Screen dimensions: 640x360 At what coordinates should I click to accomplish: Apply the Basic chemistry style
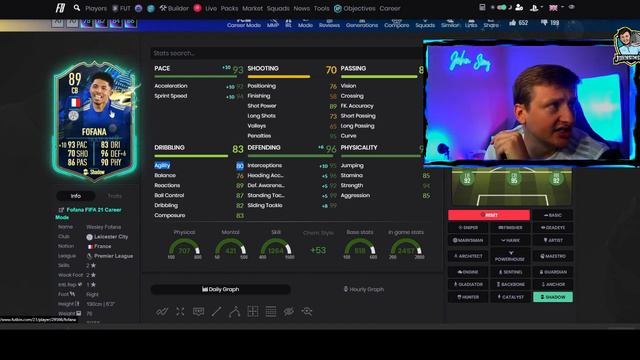click(x=553, y=215)
